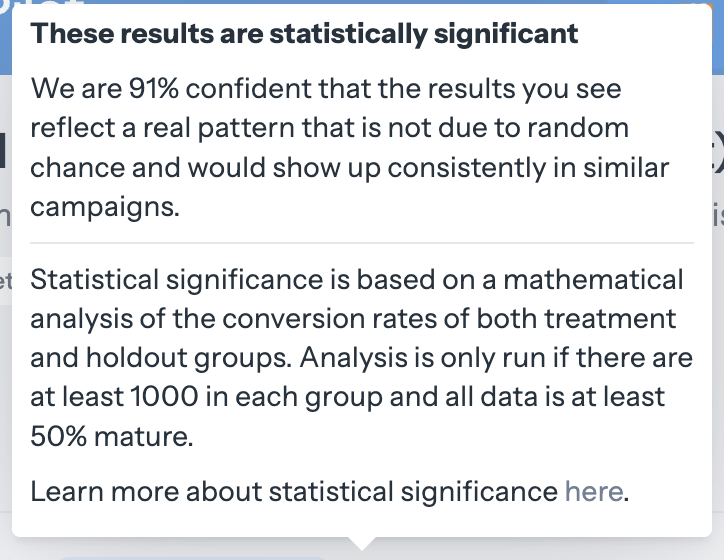The height and width of the screenshot is (560, 724).
Task: Click the phrase 'holdout groups' in tooltip
Action: pyautogui.click(x=188, y=358)
